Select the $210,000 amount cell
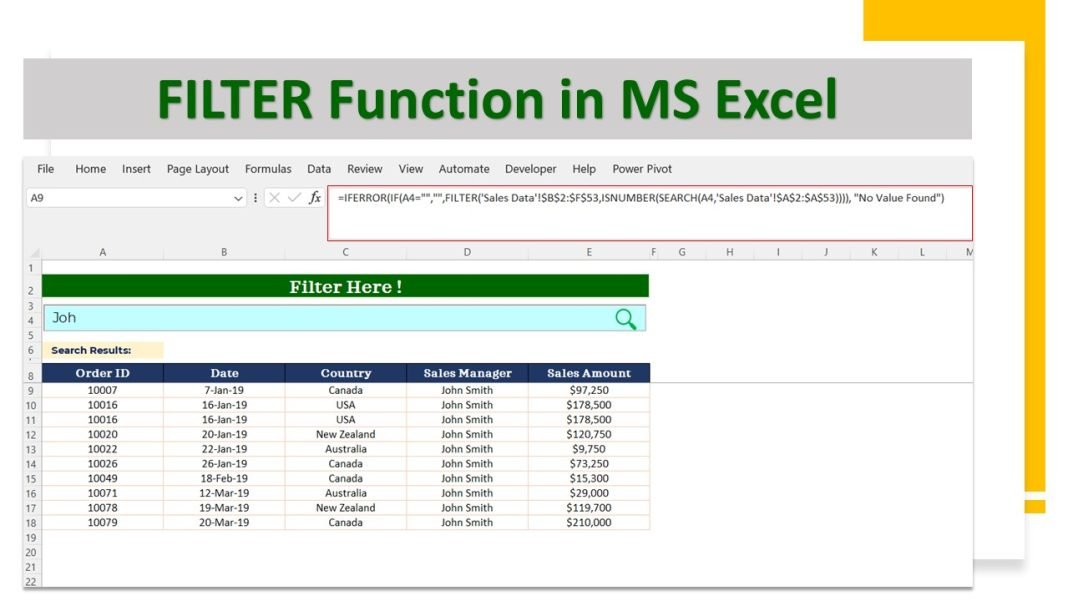The image size is (1068, 601). tap(589, 523)
